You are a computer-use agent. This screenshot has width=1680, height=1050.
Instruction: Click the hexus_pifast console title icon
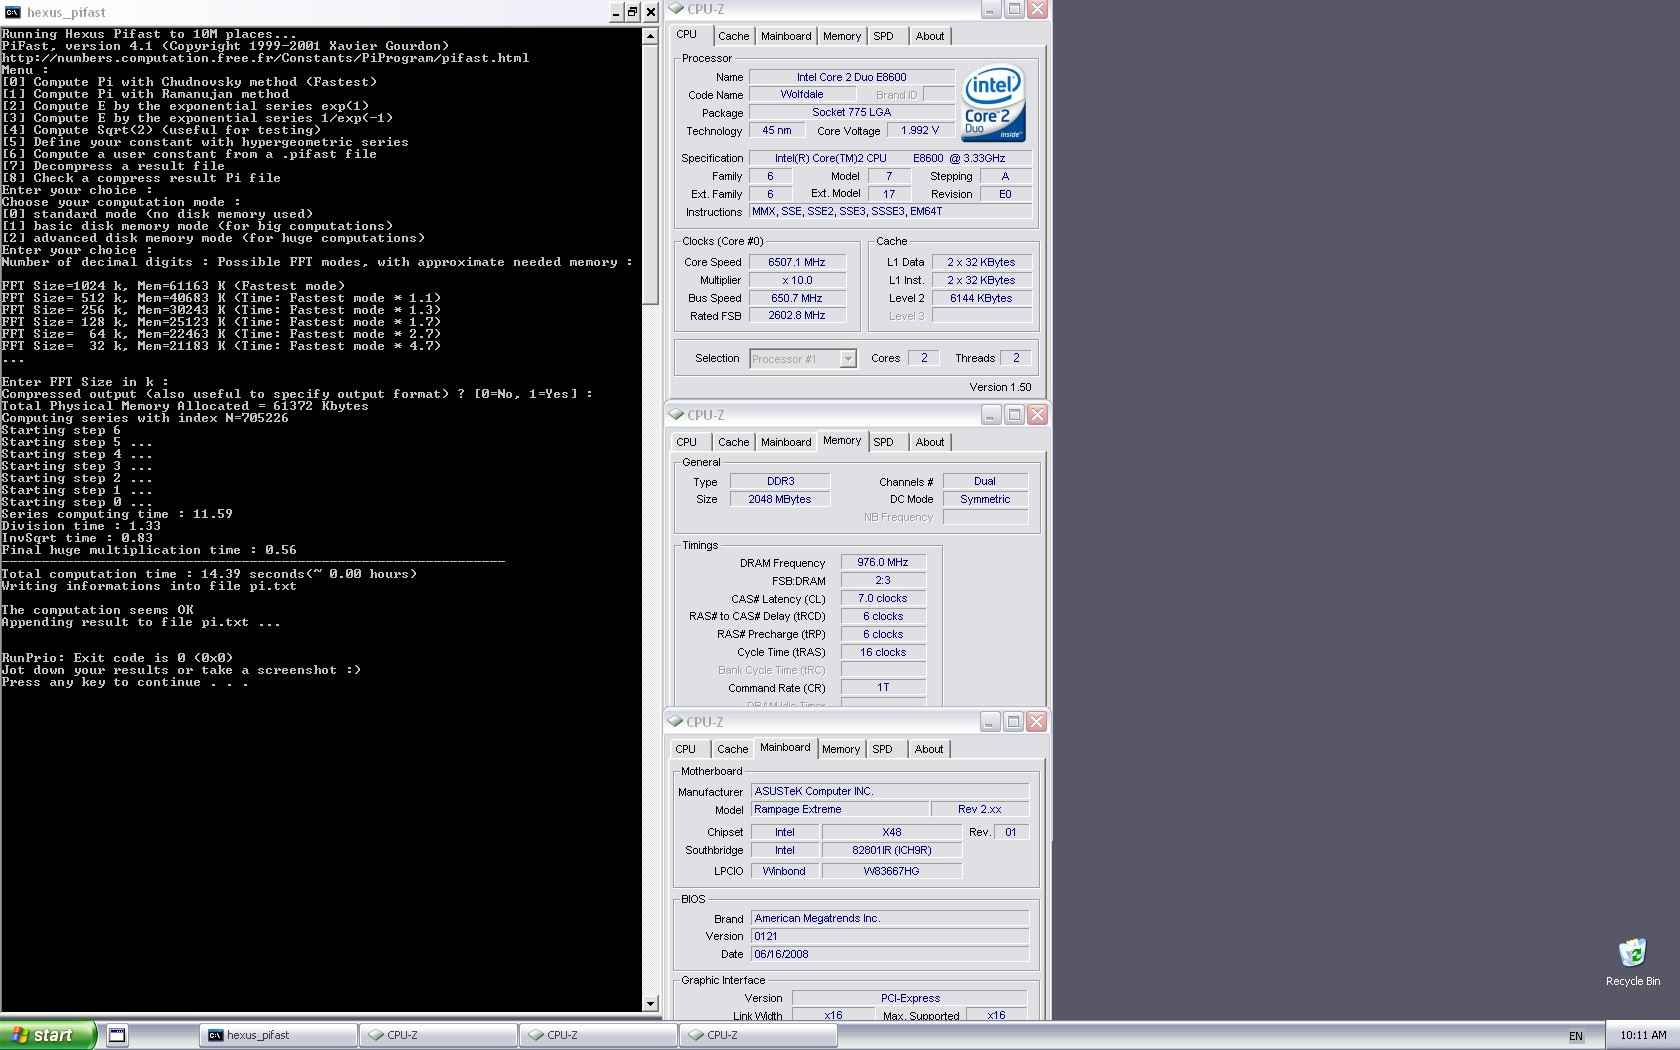pos(12,12)
